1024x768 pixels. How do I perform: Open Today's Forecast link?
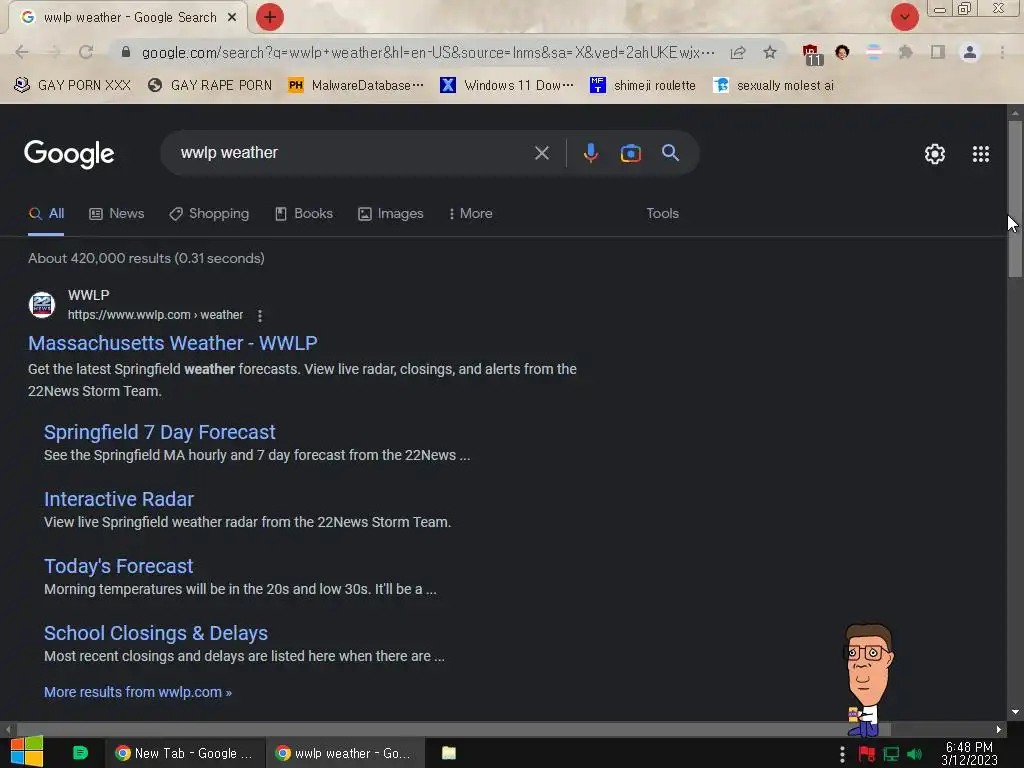pyautogui.click(x=118, y=566)
